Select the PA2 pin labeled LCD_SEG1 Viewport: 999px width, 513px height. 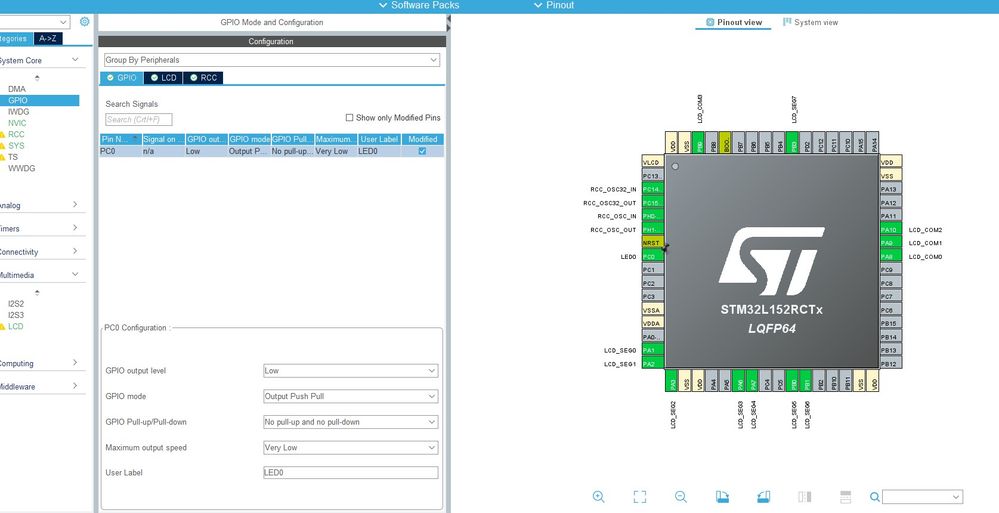click(x=652, y=364)
